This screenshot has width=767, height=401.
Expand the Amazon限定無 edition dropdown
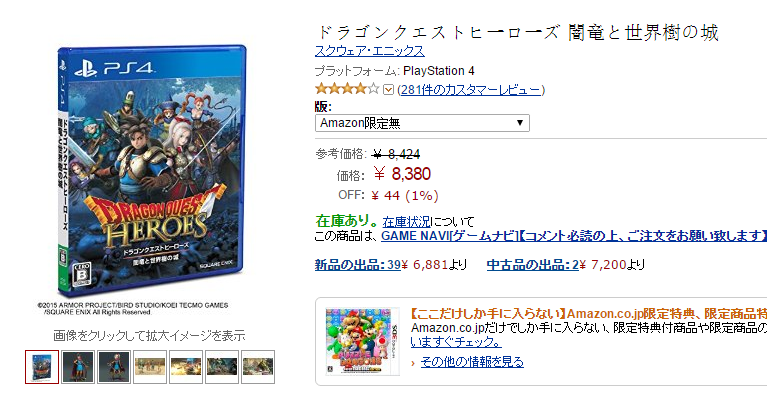pos(422,123)
